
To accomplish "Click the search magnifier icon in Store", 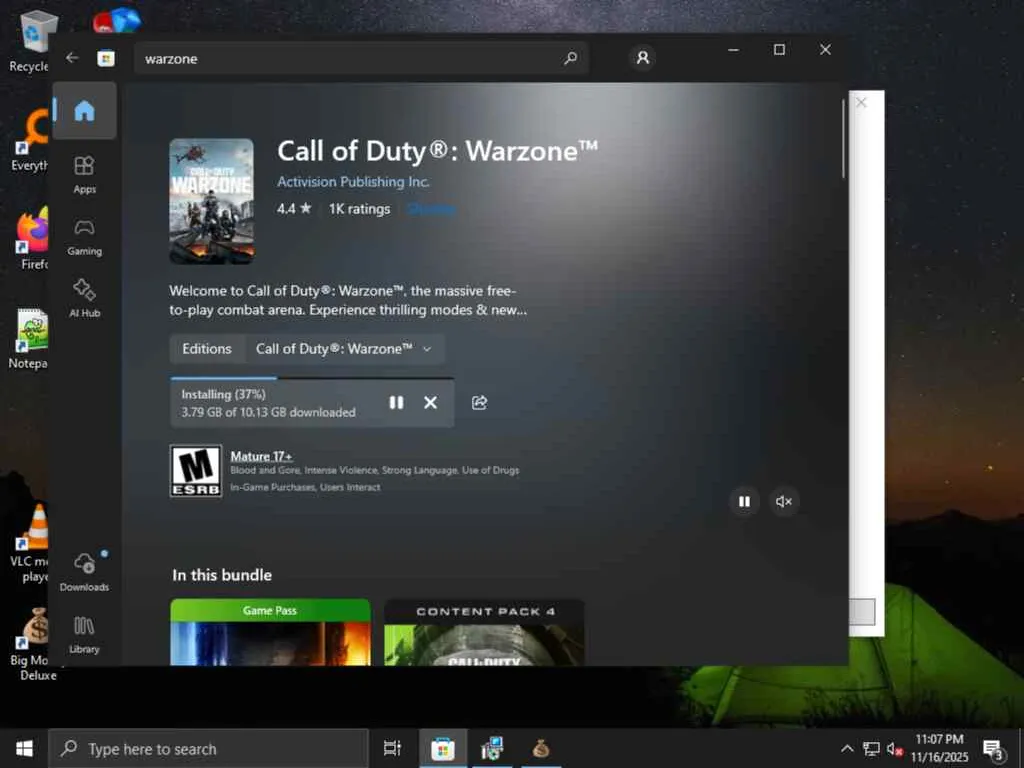I will (x=570, y=58).
